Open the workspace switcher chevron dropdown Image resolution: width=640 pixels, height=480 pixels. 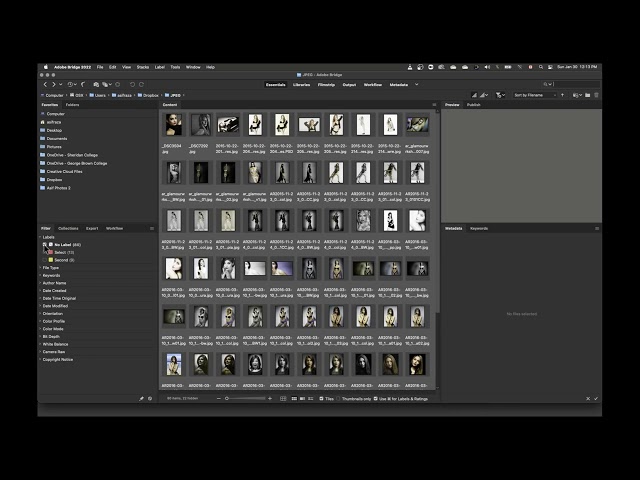(417, 84)
